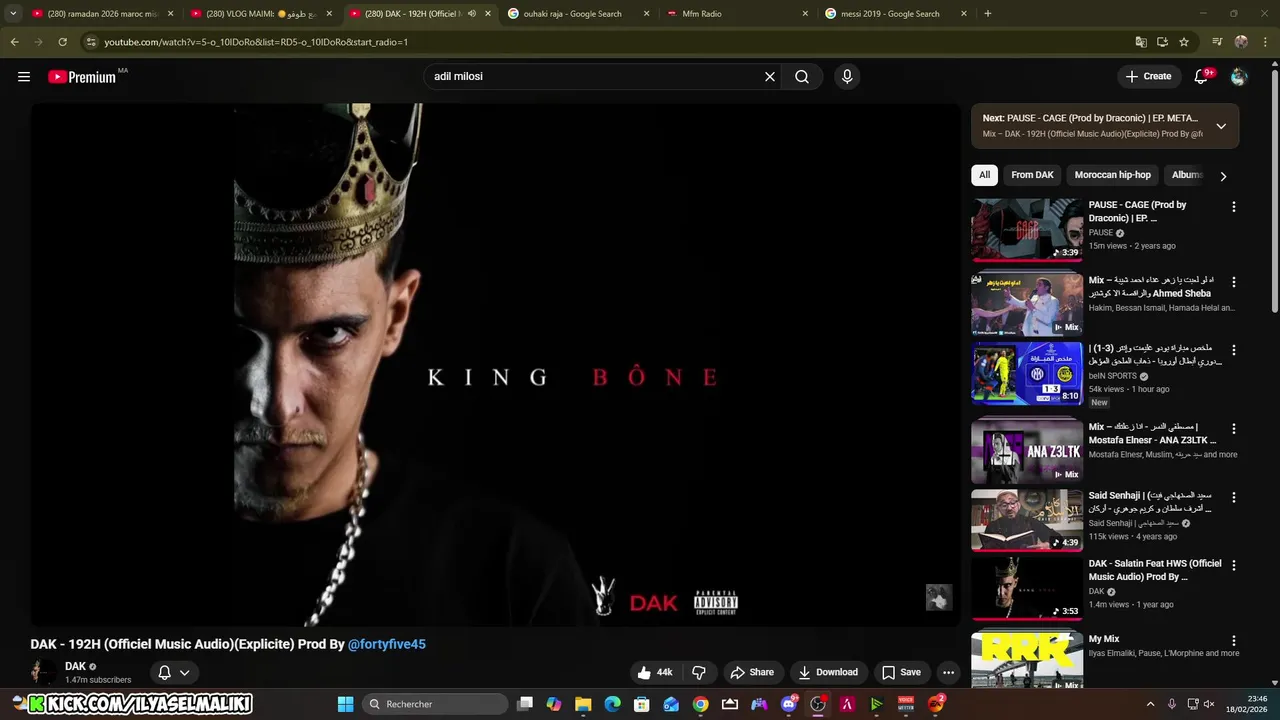This screenshot has height=720, width=1280.
Task: Clear the 'adil milosi' search text
Action: click(x=770, y=77)
